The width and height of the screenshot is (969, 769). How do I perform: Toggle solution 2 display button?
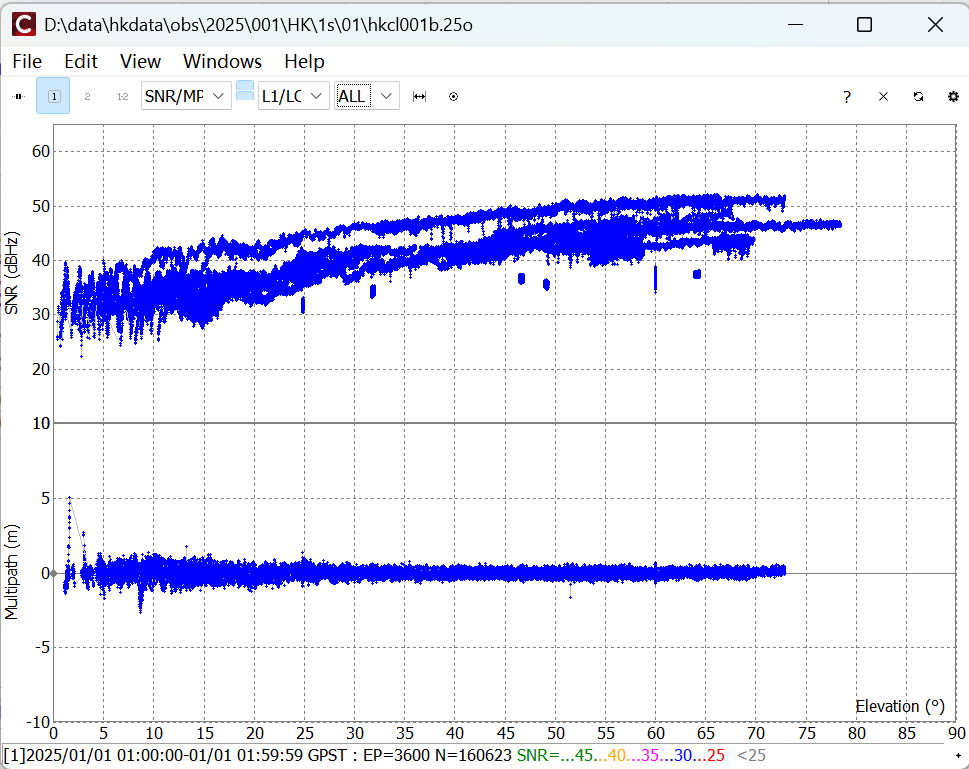click(x=88, y=96)
